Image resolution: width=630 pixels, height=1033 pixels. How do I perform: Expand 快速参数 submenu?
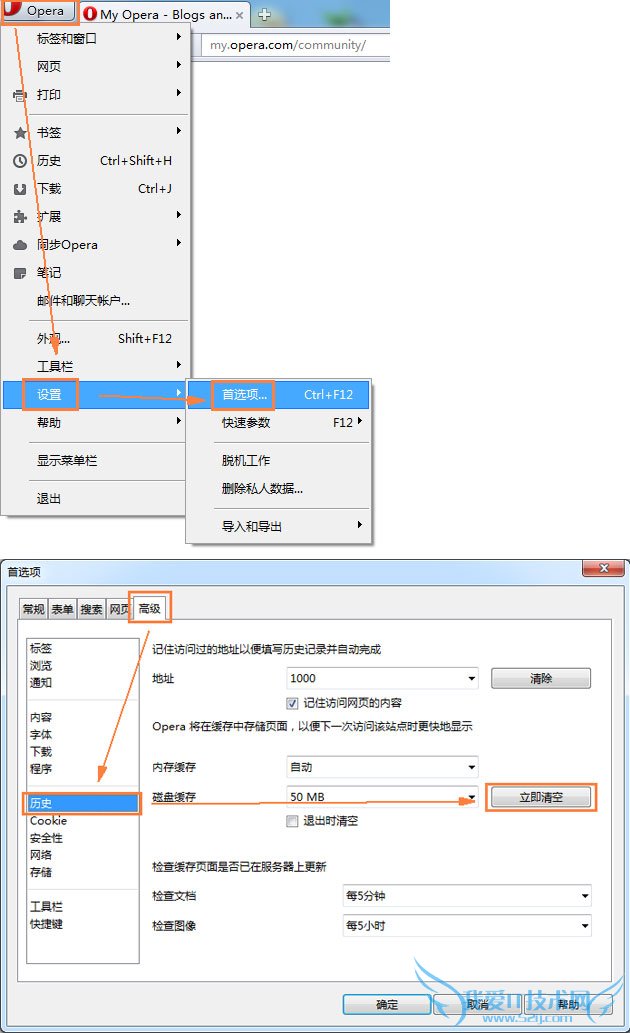point(278,422)
